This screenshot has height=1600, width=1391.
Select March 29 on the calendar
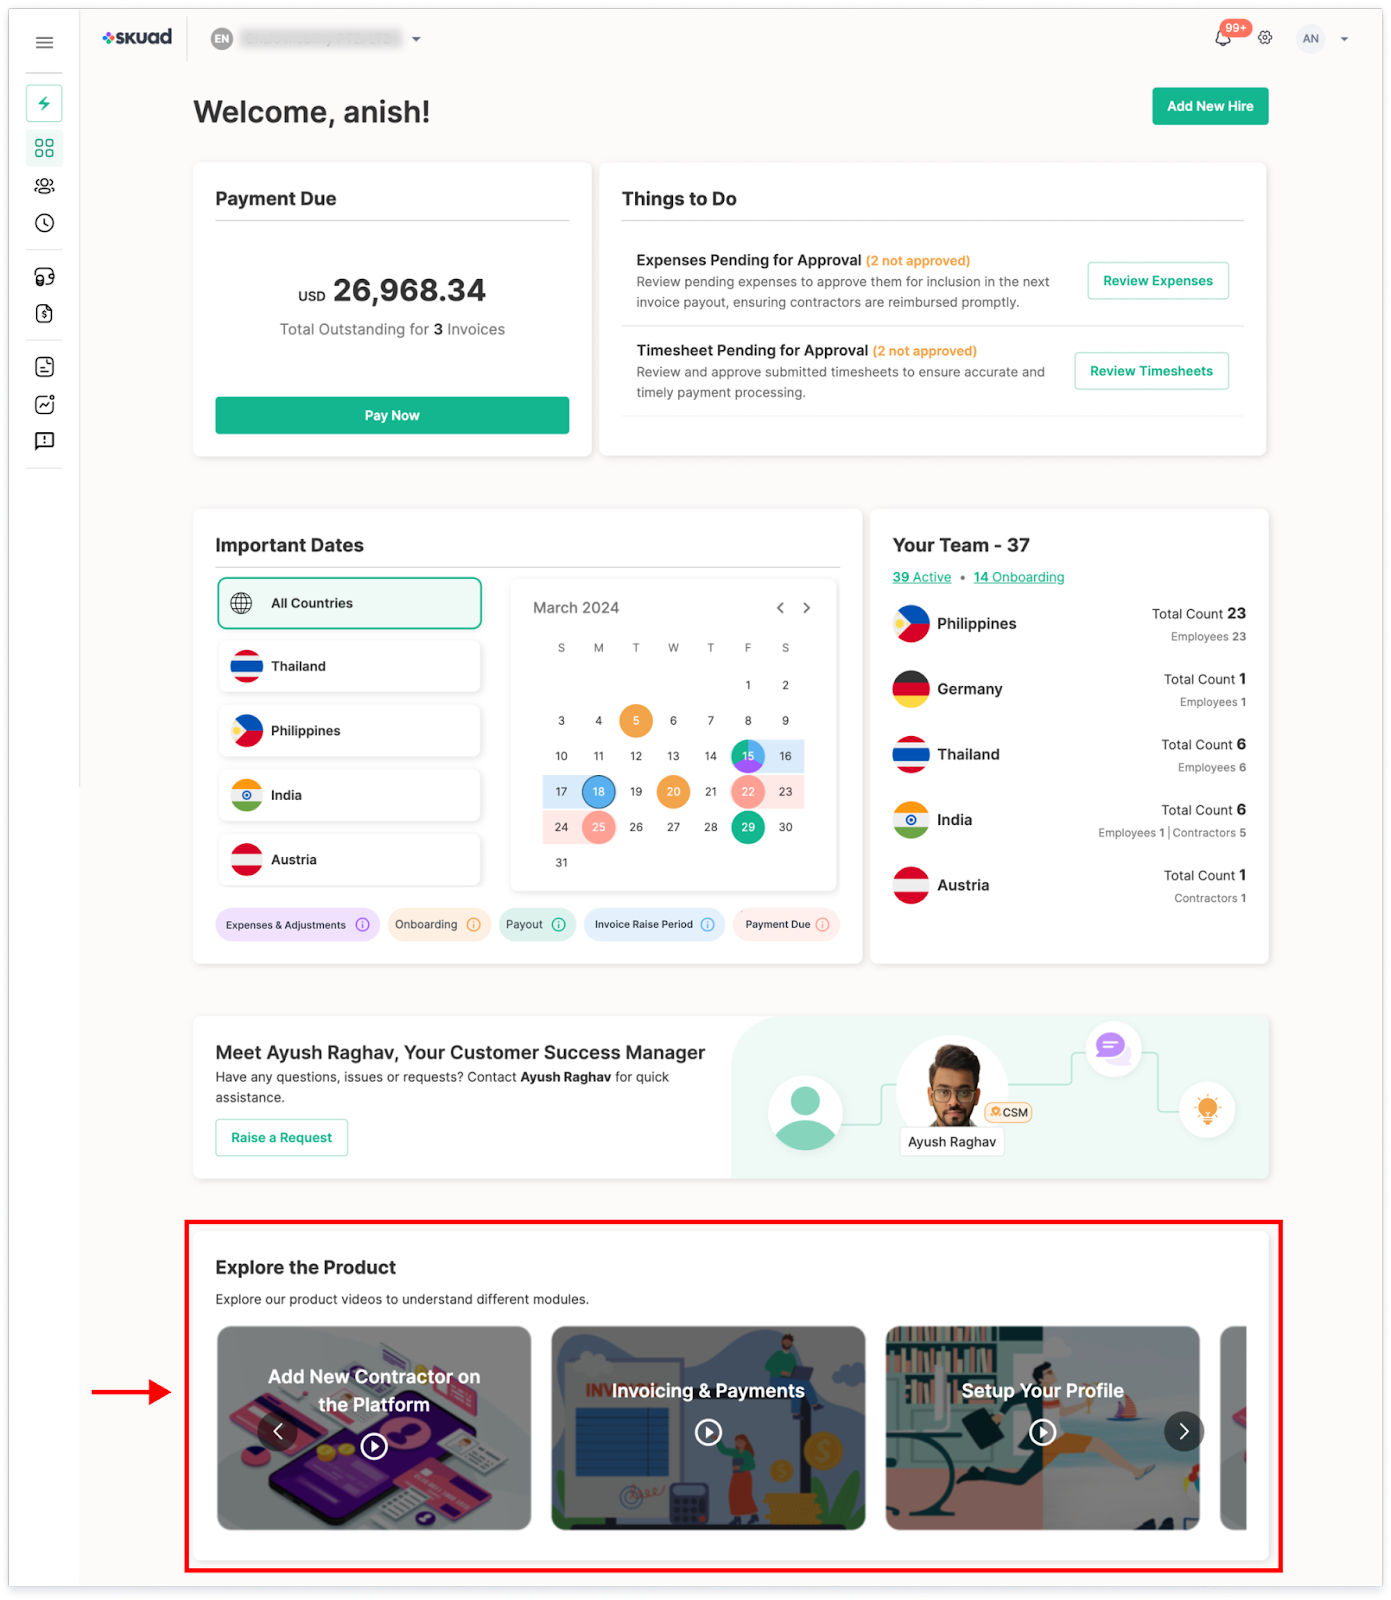[748, 827]
